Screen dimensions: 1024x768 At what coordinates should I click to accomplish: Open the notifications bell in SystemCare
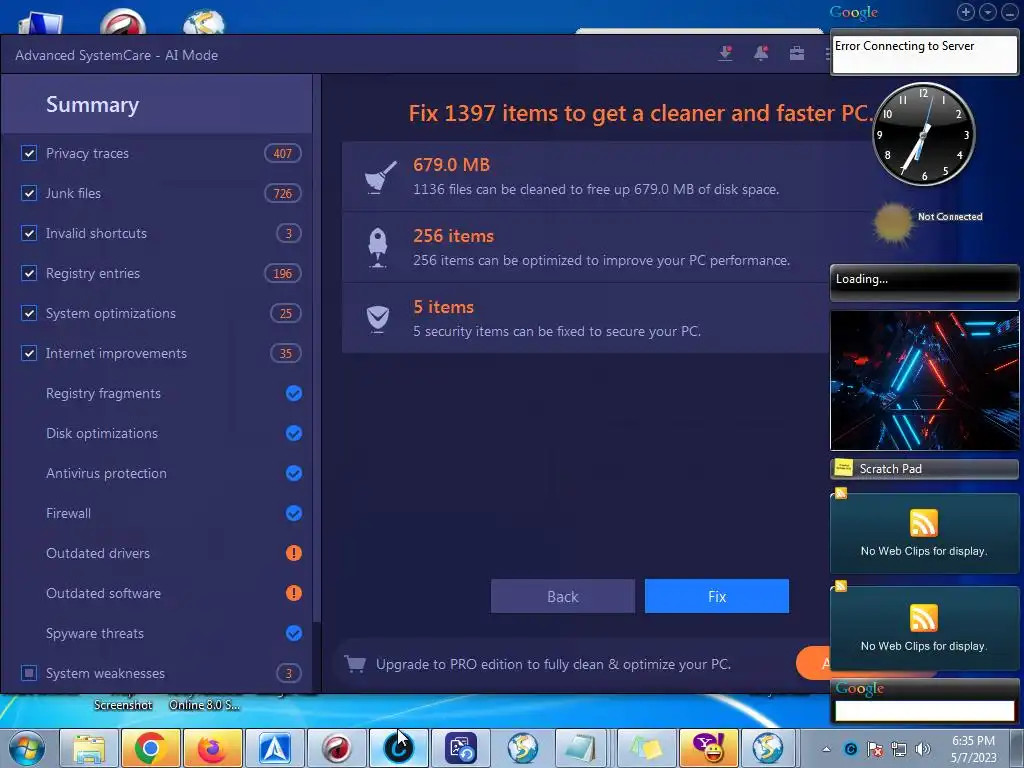[761, 54]
